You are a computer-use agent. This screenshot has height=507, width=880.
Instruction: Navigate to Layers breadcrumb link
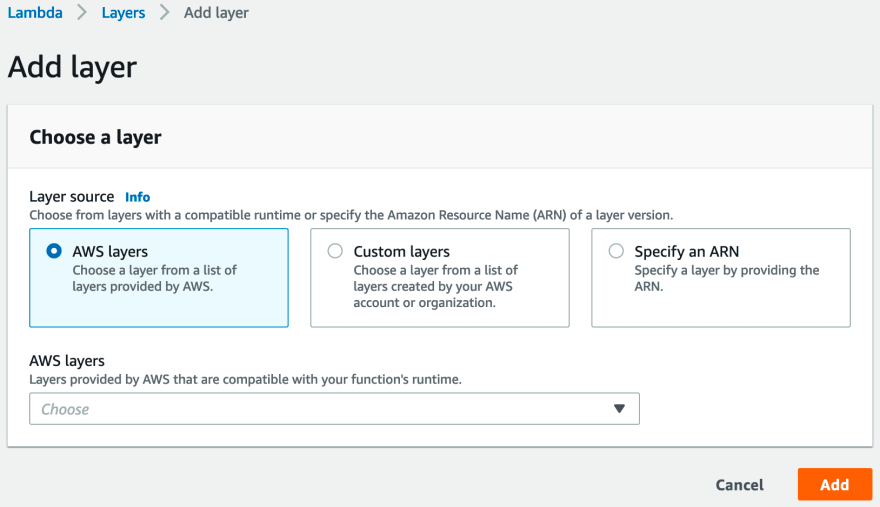coord(123,12)
